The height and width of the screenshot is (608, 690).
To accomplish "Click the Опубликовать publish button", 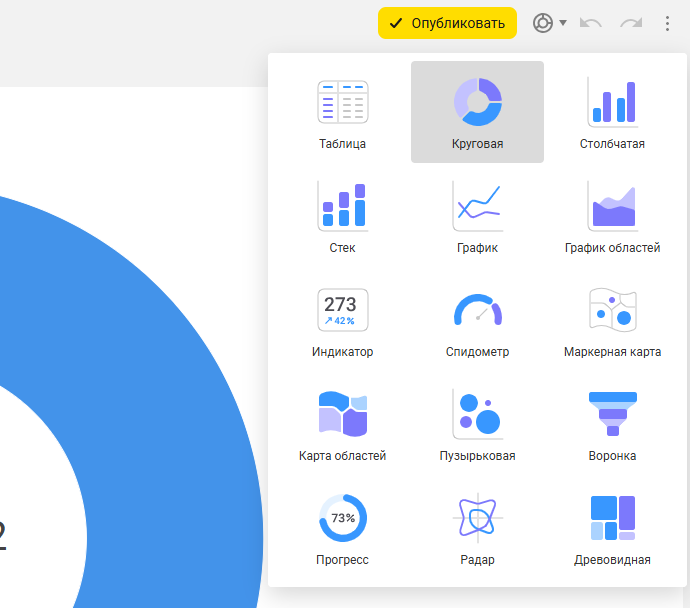I will [447, 23].
